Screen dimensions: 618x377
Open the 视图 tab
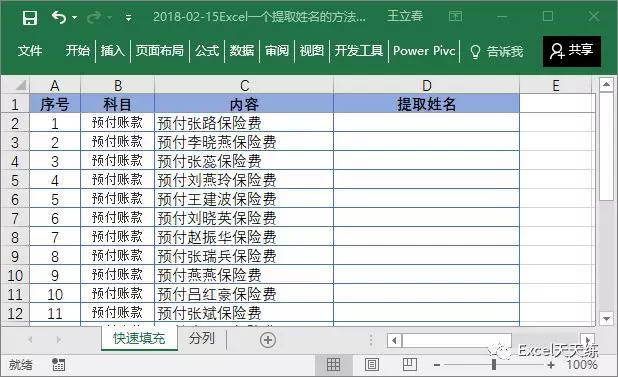(311, 50)
